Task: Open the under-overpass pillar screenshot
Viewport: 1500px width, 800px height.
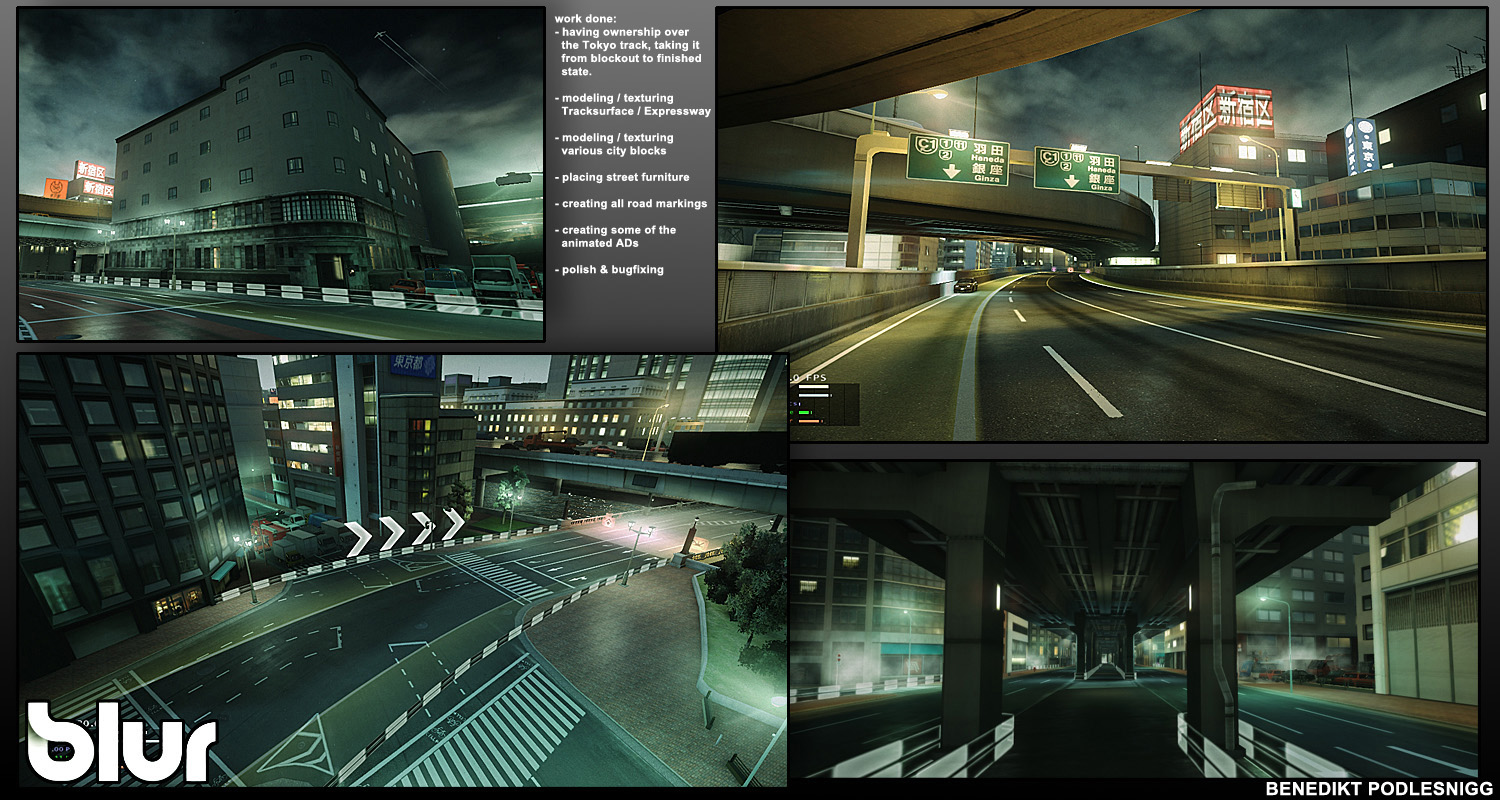Action: pos(1133,620)
